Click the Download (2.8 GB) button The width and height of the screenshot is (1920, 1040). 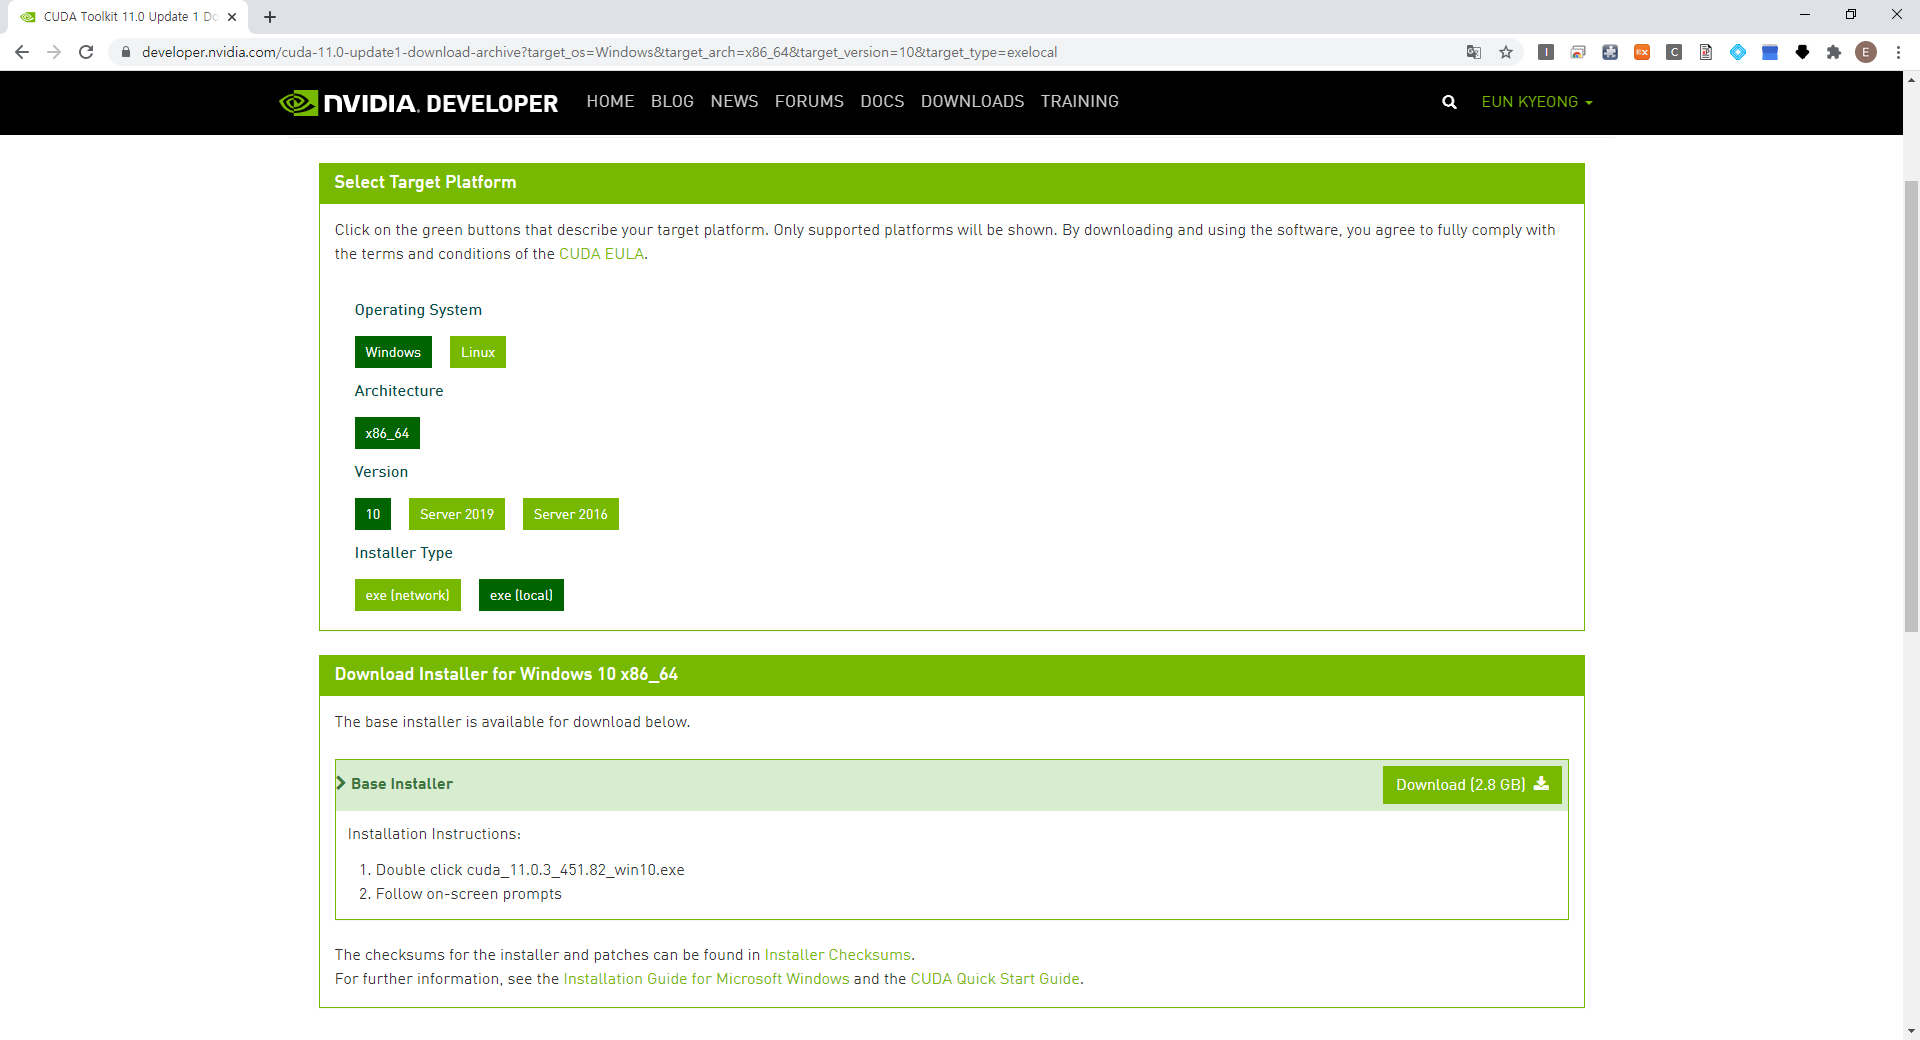tap(1472, 785)
